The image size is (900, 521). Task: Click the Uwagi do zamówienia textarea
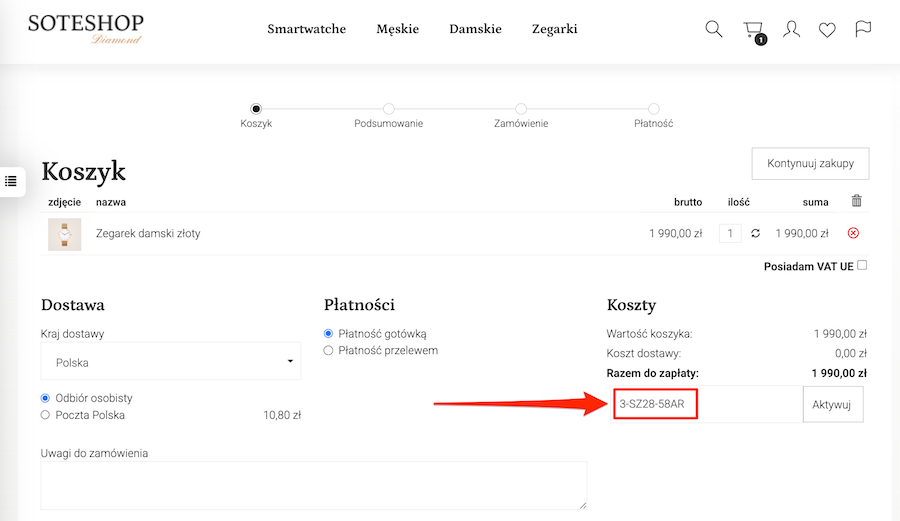[x=313, y=485]
